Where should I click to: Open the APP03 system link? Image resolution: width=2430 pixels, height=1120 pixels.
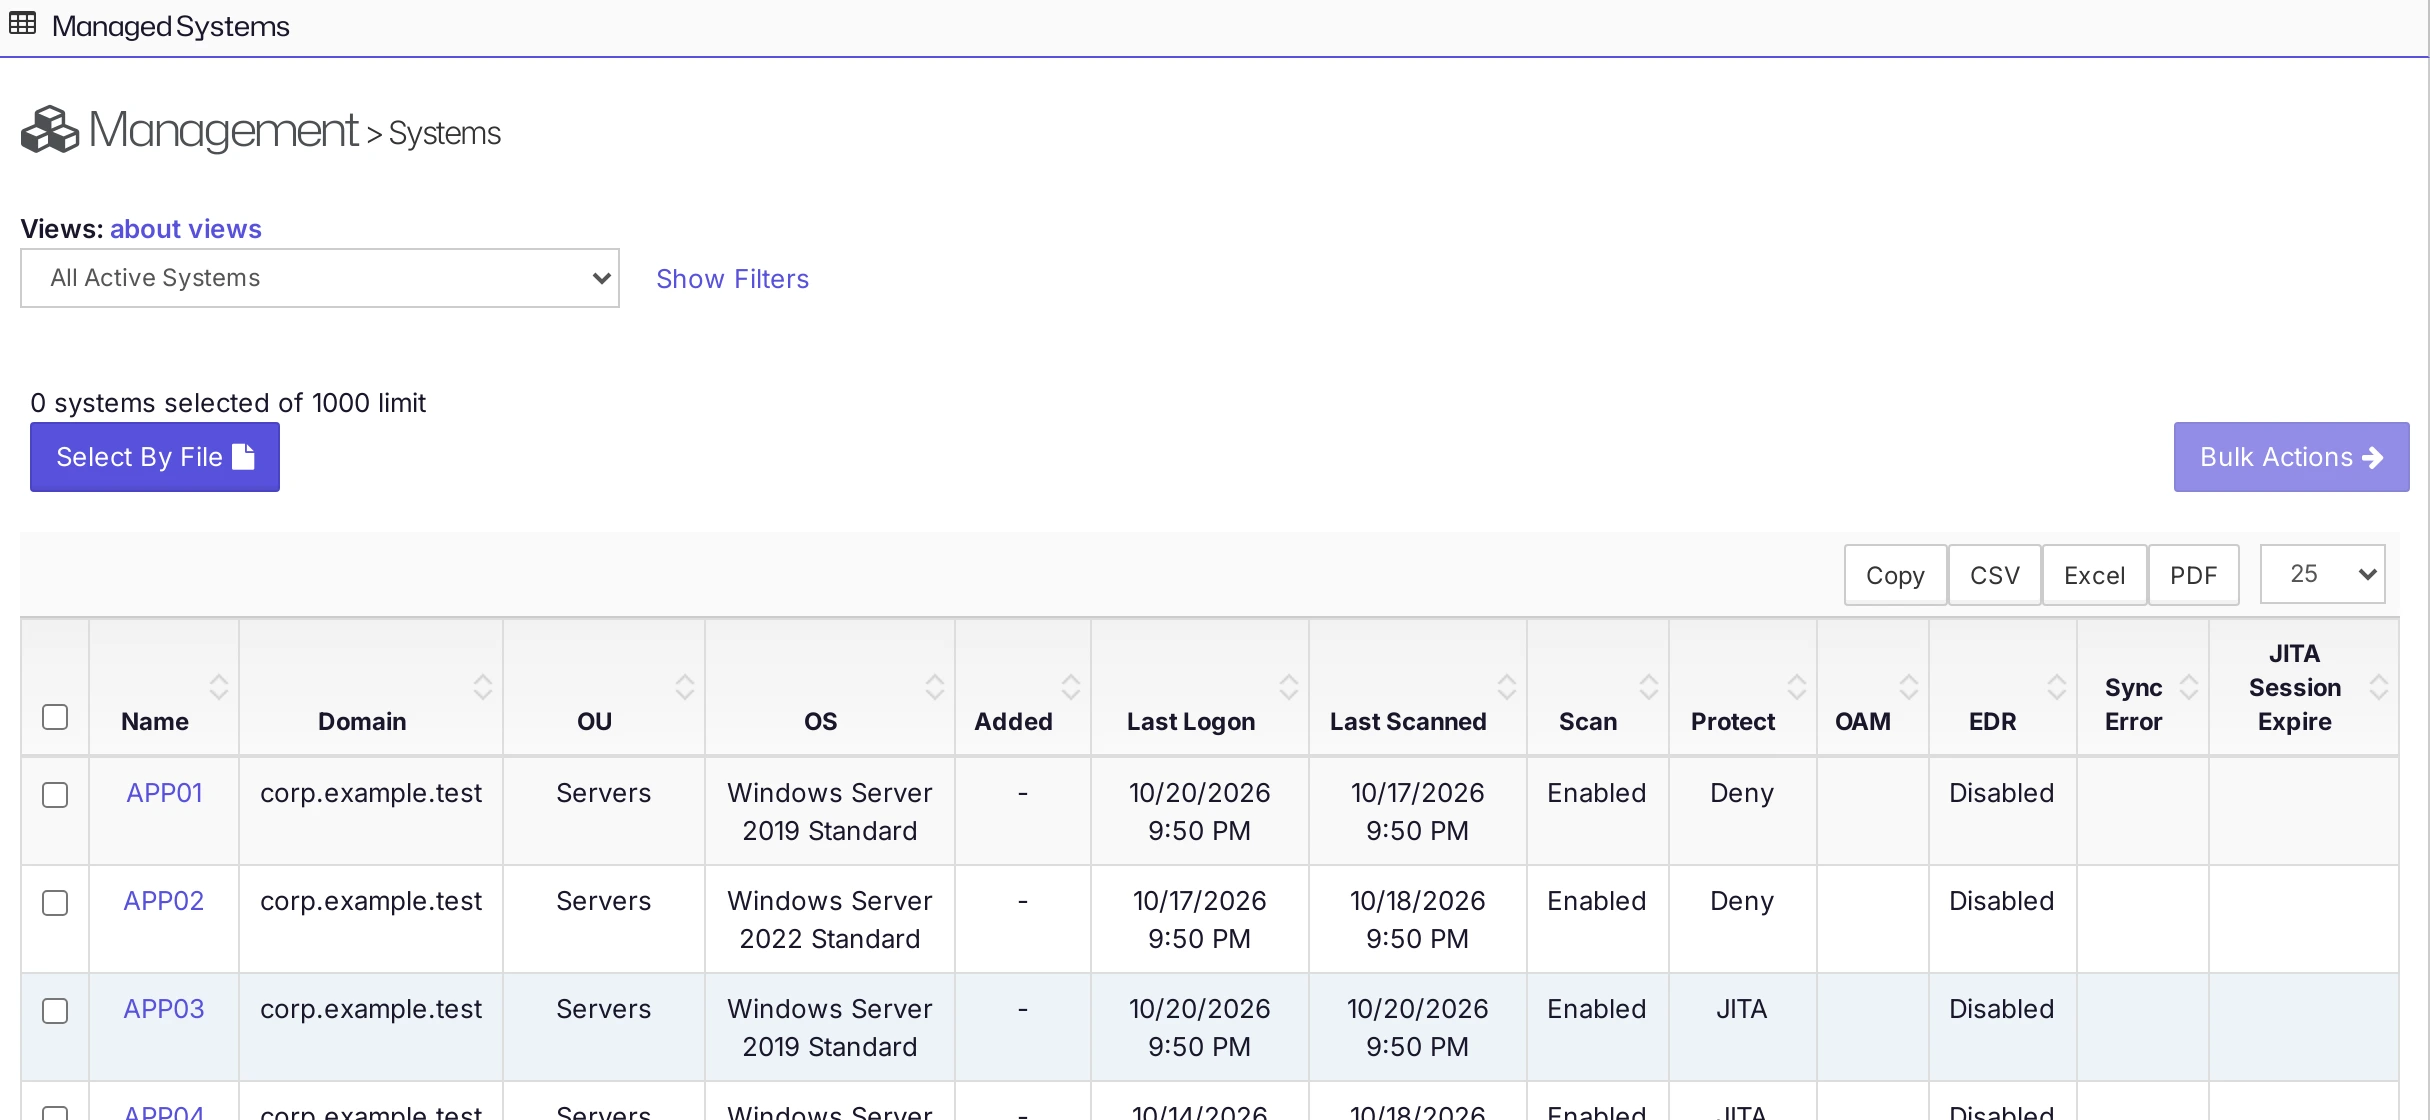pyautogui.click(x=164, y=1009)
